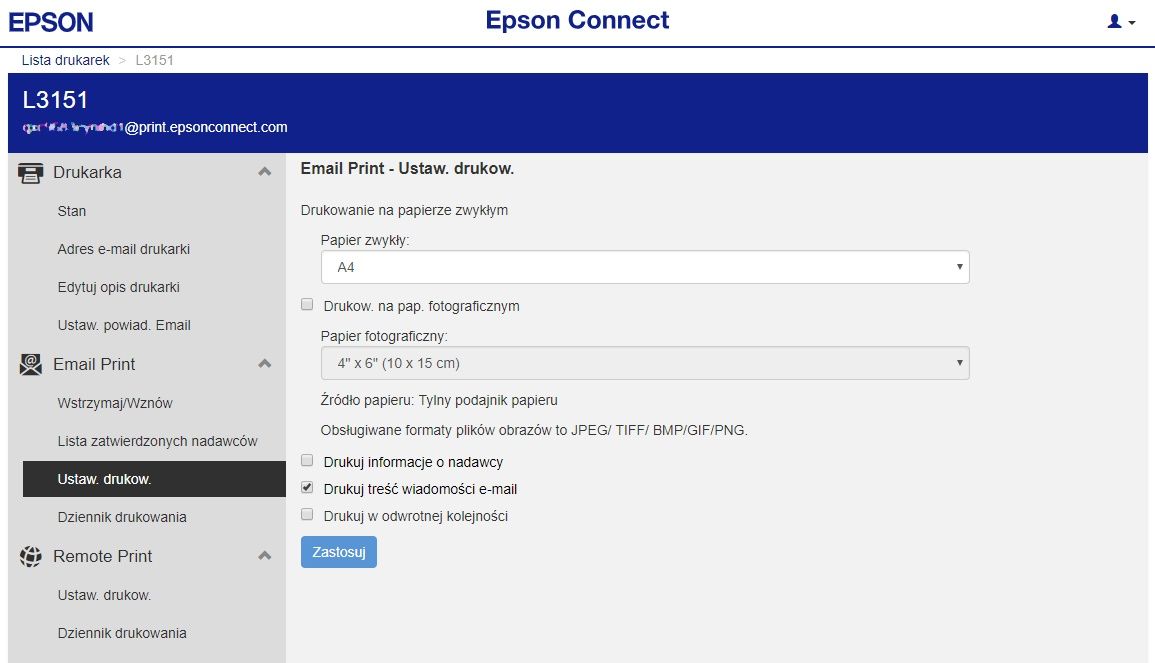Open Adres e-mail drukarki page
The height and width of the screenshot is (663, 1155).
(x=124, y=249)
